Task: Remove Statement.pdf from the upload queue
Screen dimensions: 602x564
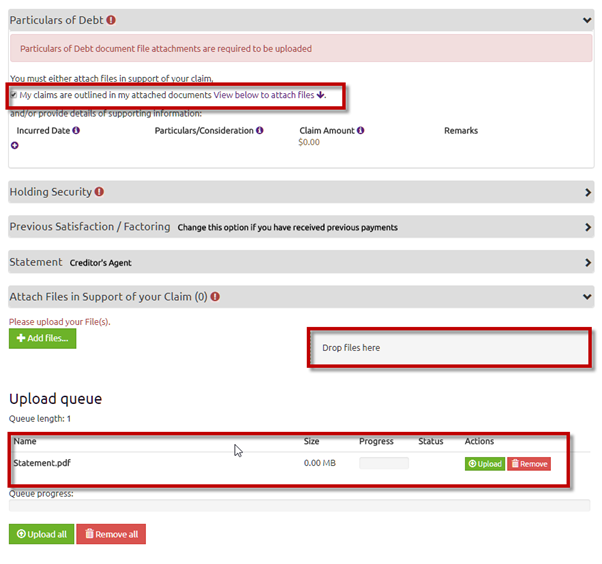Action: coord(529,464)
